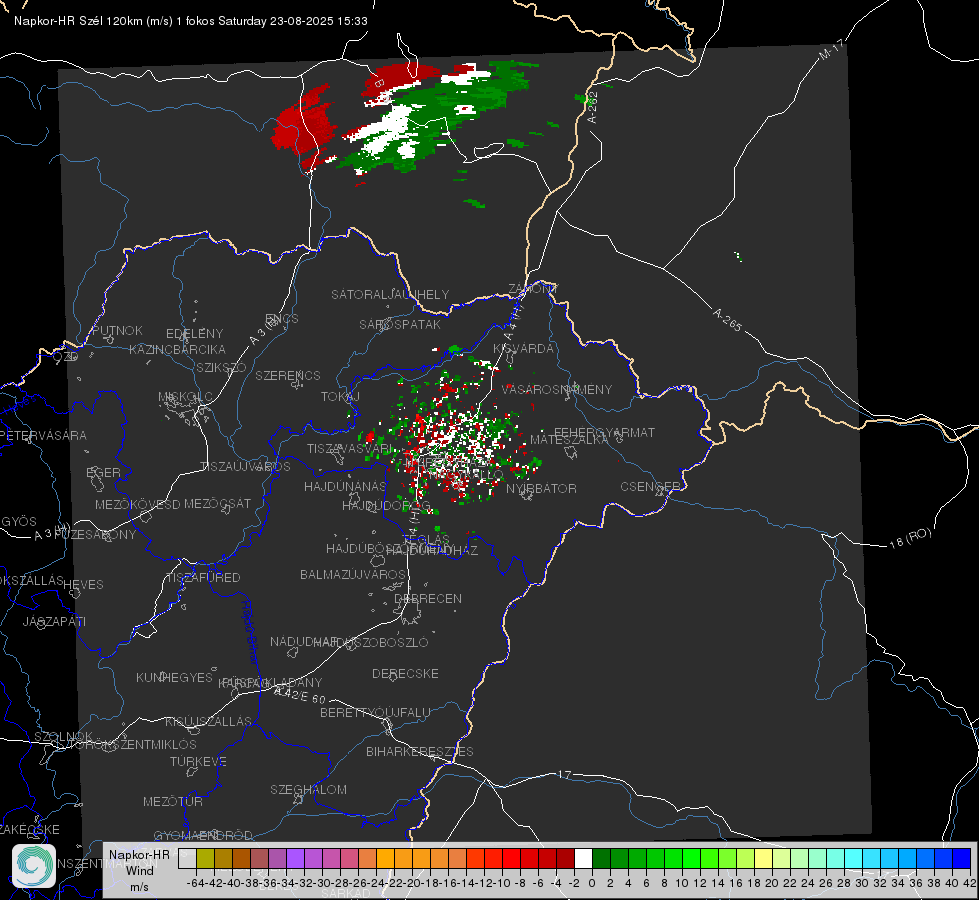Click the NYÍRBÁTOR label
The width and height of the screenshot is (979, 900).
(x=541, y=488)
